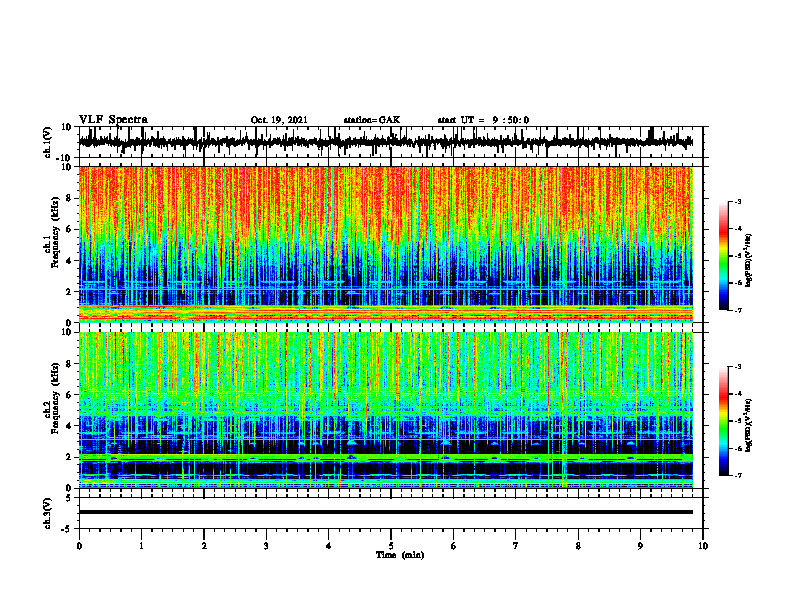Click time axis tick label "1"

point(141,546)
